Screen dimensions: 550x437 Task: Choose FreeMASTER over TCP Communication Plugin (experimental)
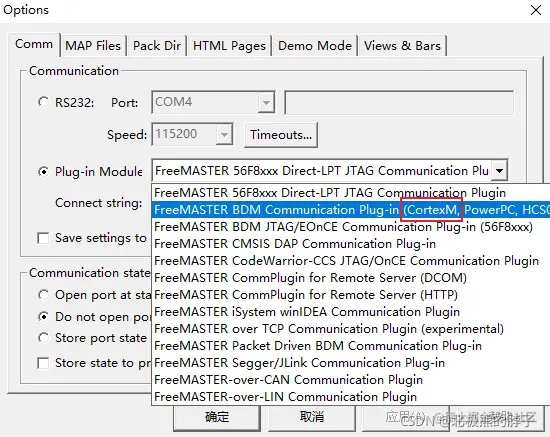pyautogui.click(x=351, y=329)
